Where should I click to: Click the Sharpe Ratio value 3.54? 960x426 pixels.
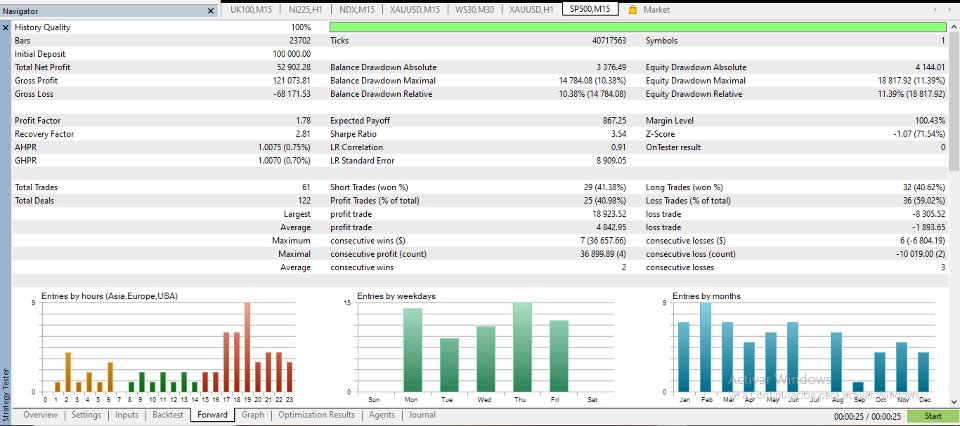point(618,134)
